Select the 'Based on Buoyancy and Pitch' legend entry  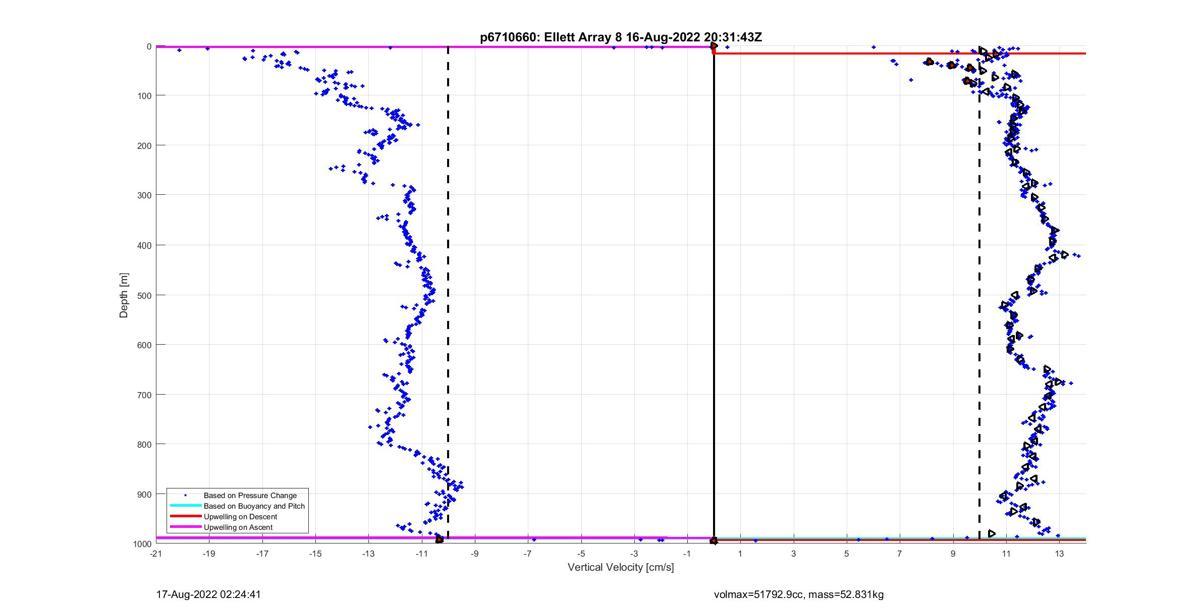tap(254, 506)
